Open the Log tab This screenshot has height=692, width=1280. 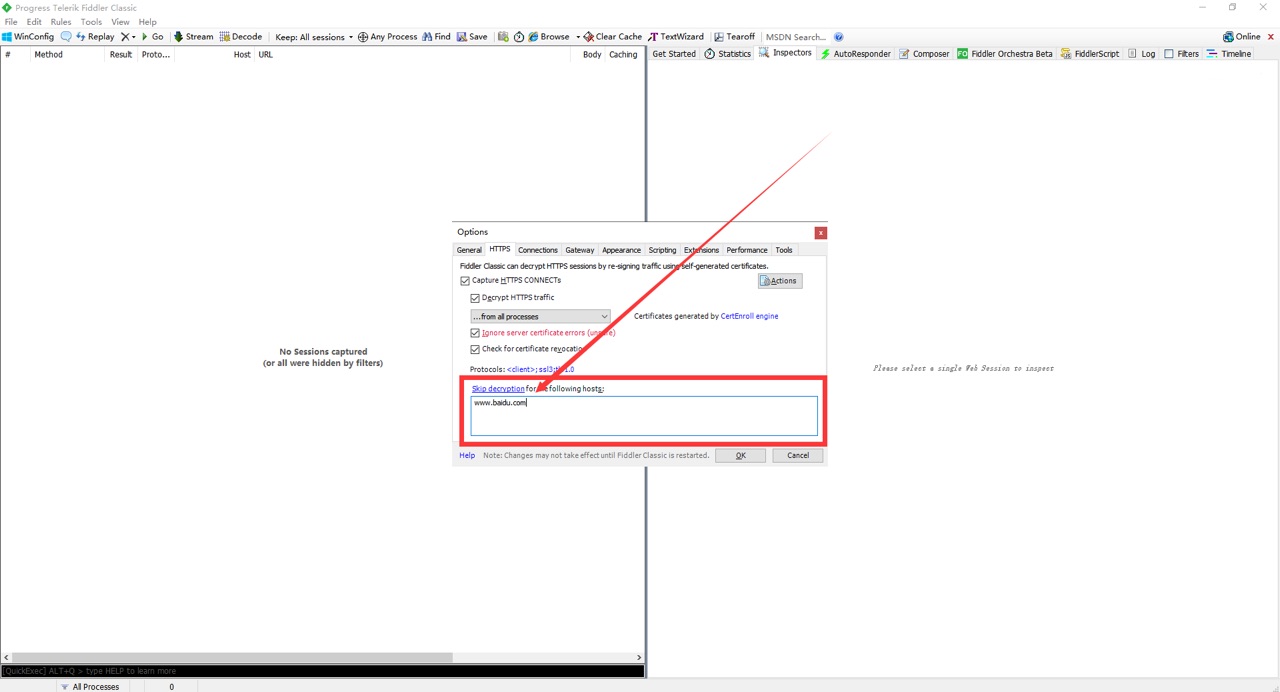(x=1141, y=54)
